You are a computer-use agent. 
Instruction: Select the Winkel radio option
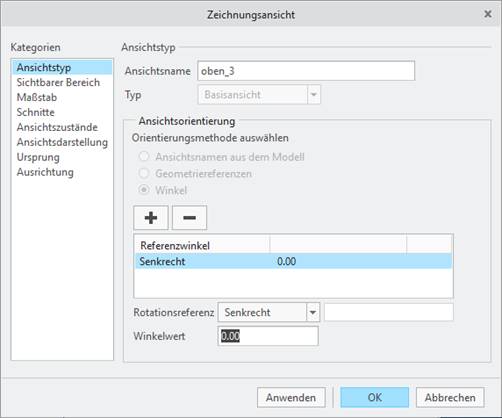click(x=144, y=190)
